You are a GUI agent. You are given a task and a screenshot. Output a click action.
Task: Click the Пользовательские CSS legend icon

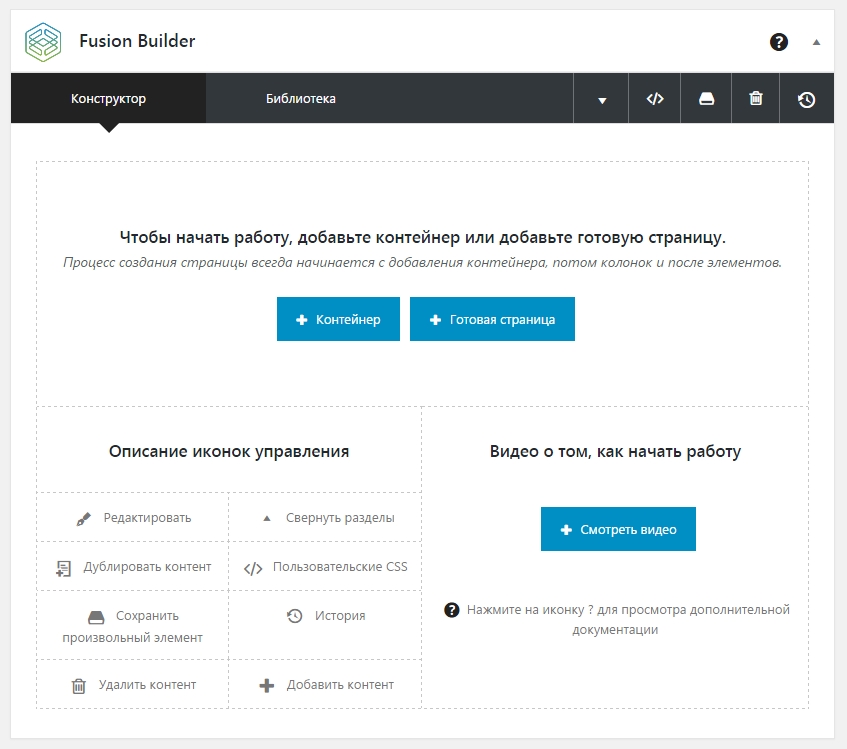[253, 568]
